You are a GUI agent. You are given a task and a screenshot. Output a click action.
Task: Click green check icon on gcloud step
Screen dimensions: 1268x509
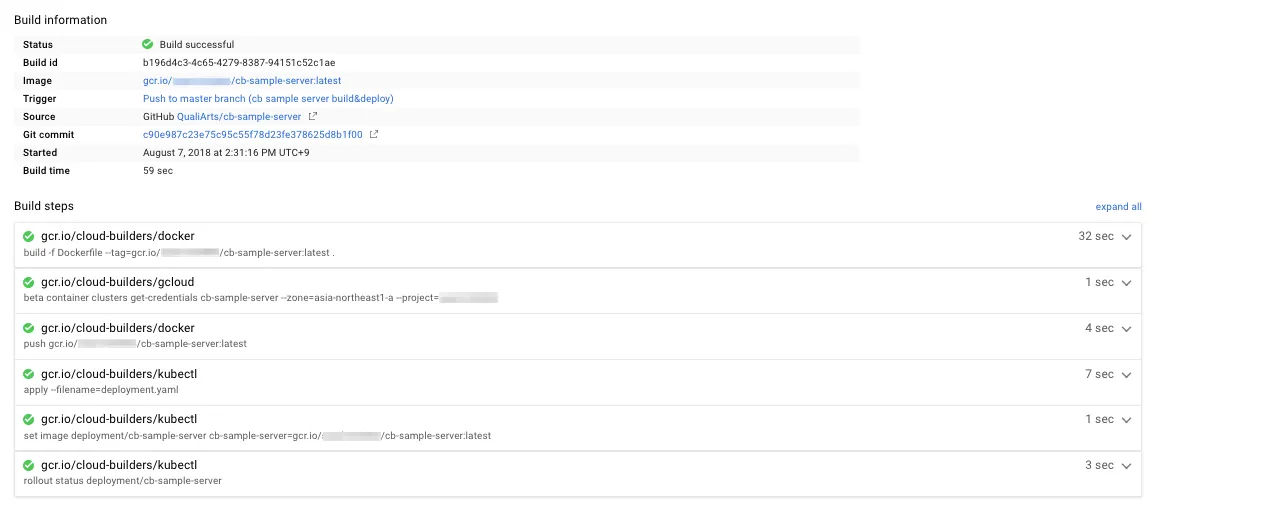tap(29, 283)
